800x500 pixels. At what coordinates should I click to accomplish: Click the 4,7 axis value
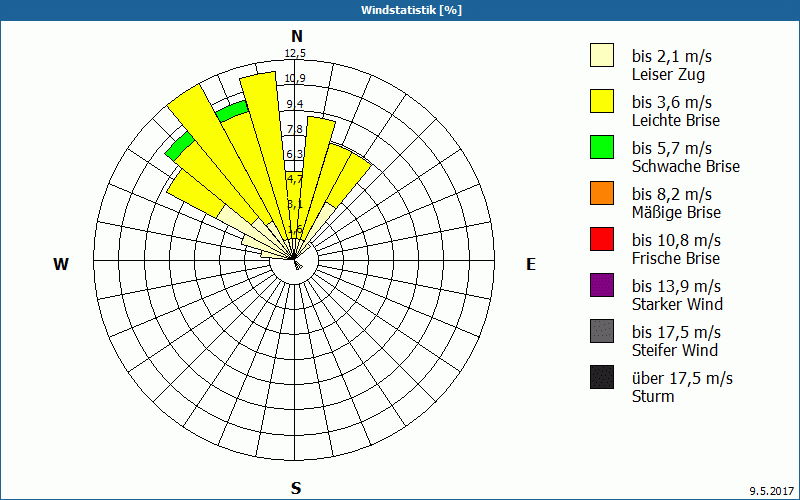click(294, 179)
